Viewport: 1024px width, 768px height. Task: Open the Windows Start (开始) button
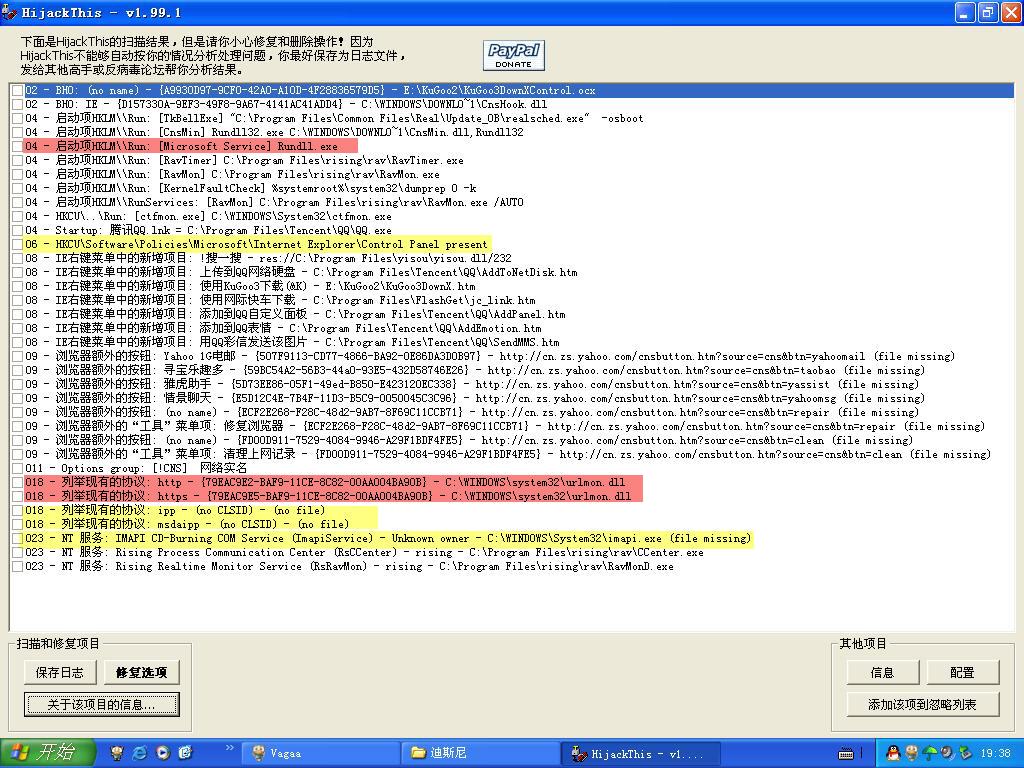tap(47, 753)
